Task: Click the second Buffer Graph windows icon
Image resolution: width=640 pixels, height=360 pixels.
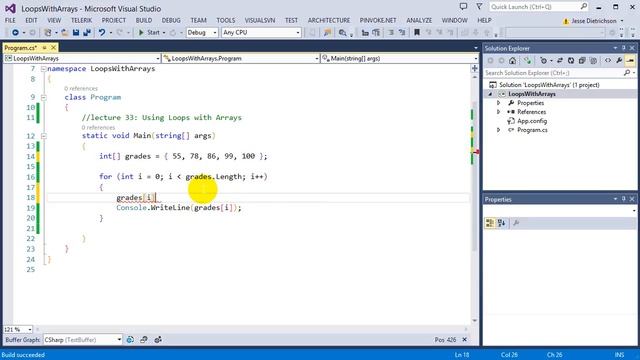Action: pyautogui.click(x=144, y=340)
